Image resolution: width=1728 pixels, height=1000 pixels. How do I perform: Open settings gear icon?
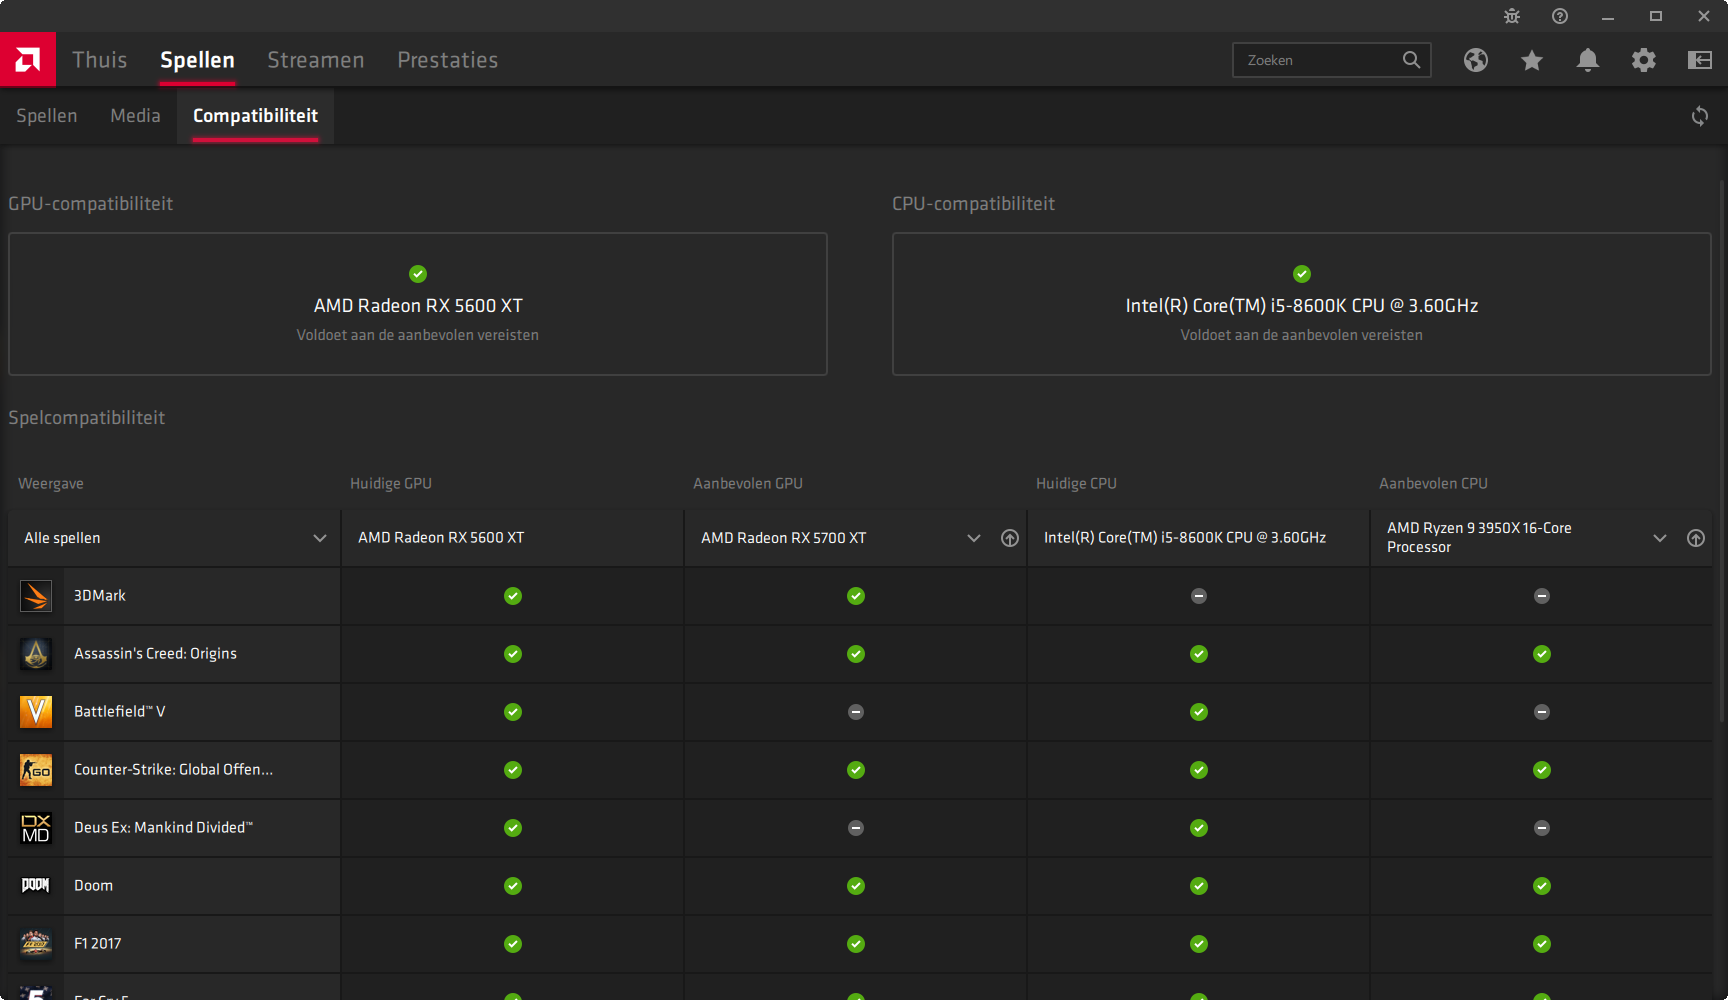coord(1644,60)
